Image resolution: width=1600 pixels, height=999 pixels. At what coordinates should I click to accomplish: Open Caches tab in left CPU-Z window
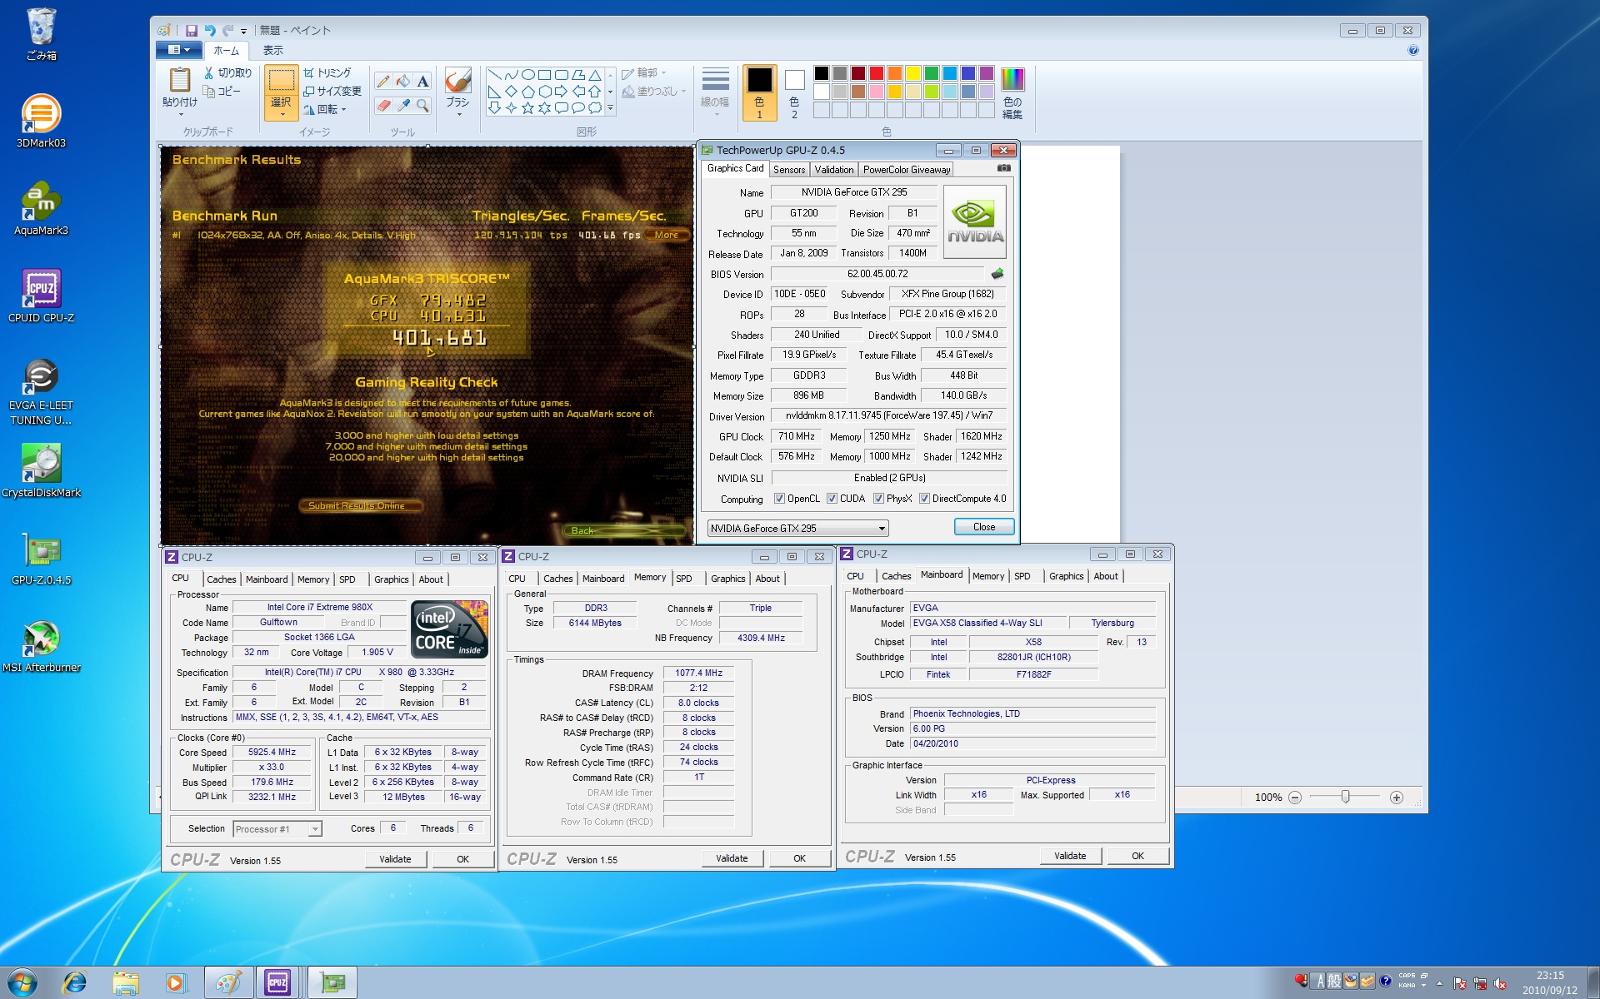[x=221, y=579]
